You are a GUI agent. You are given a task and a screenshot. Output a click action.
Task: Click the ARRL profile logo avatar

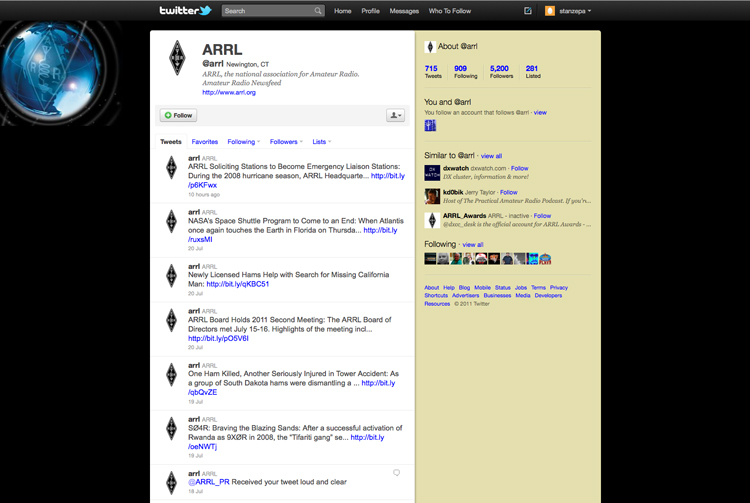[177, 59]
